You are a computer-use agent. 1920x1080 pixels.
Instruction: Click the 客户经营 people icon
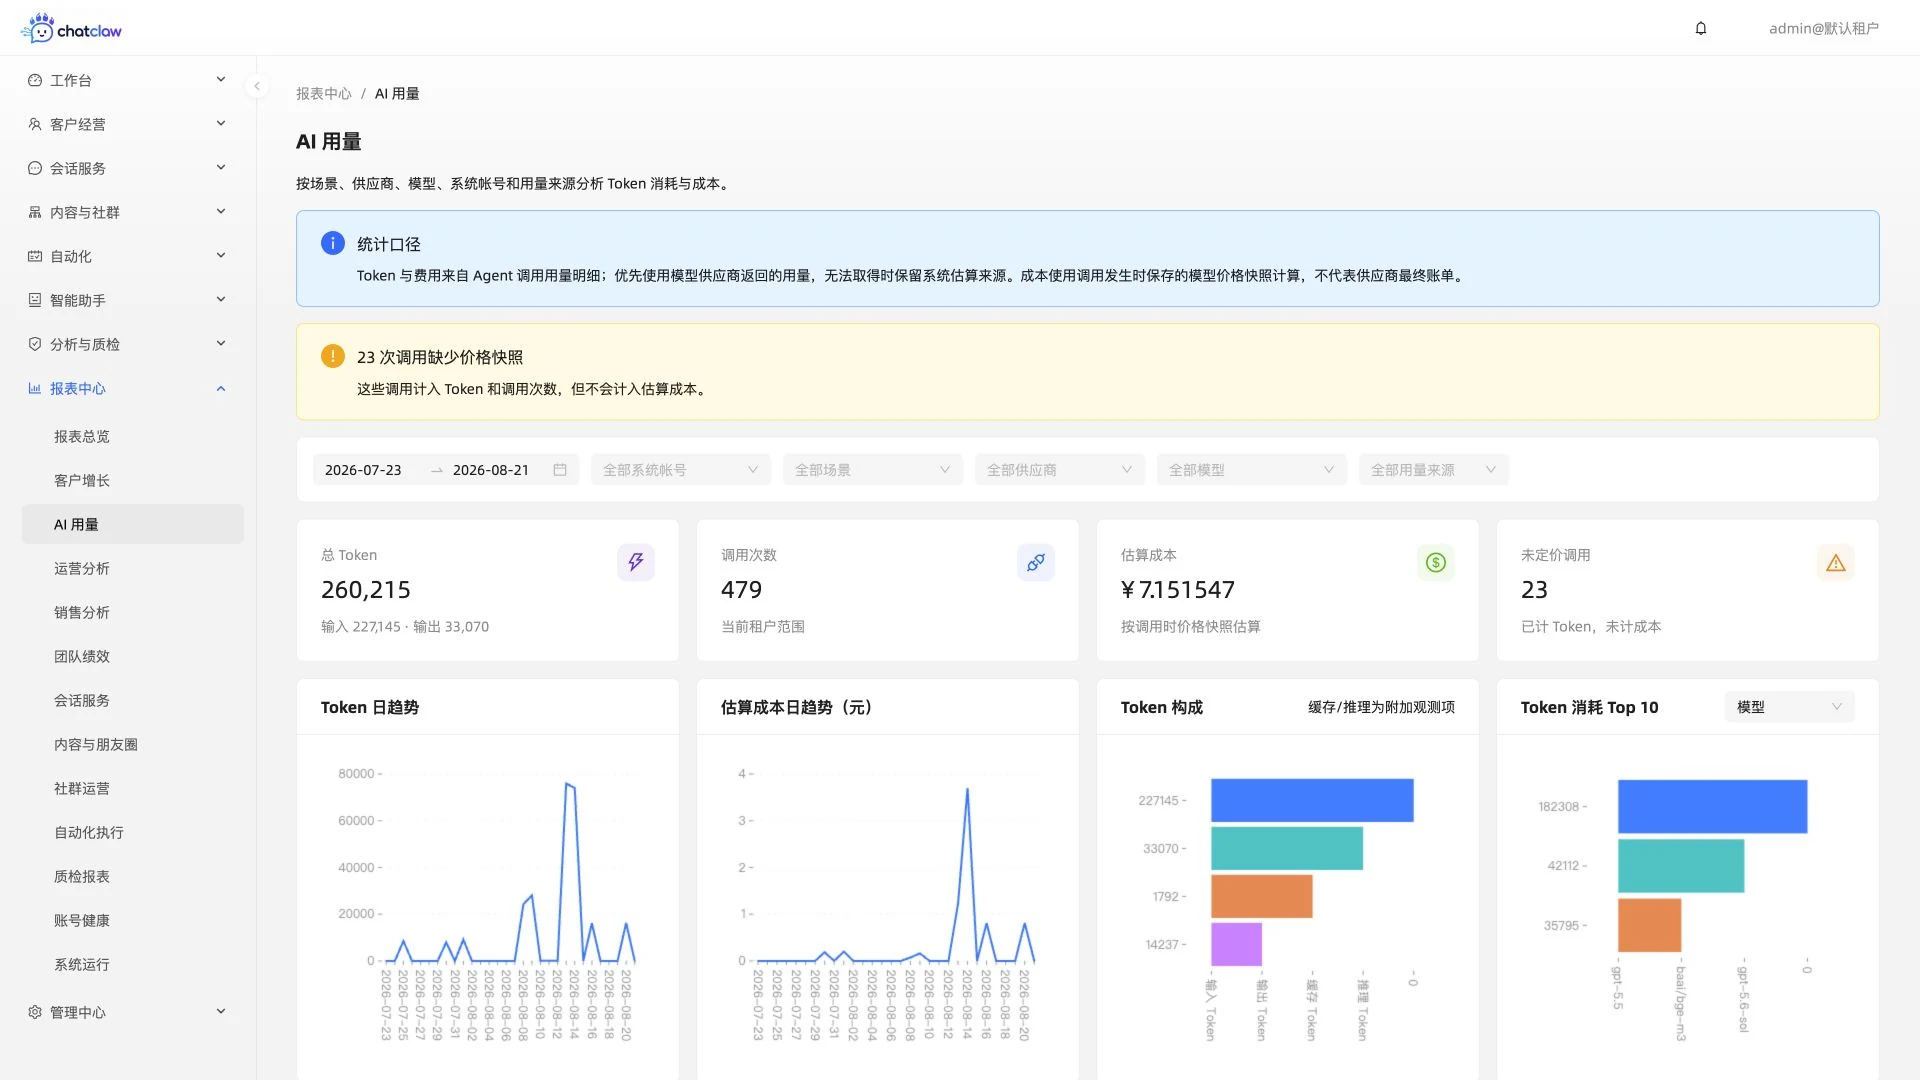35,124
